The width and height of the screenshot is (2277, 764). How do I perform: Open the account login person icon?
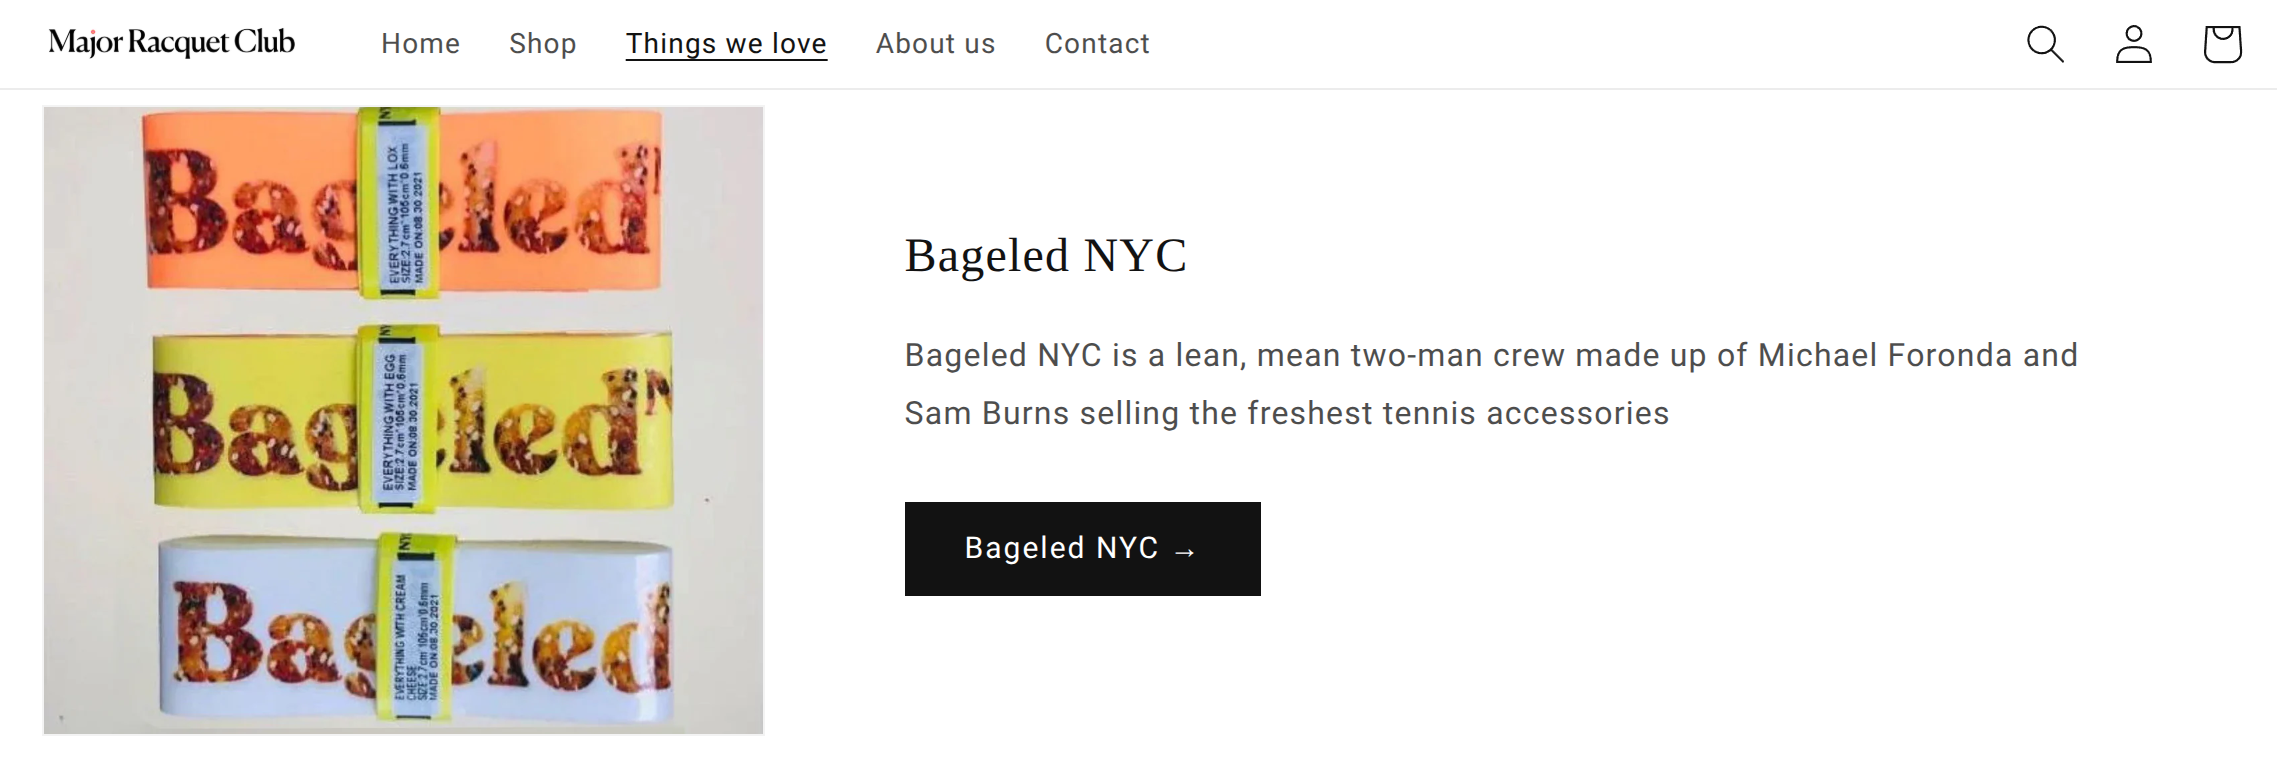[2133, 44]
